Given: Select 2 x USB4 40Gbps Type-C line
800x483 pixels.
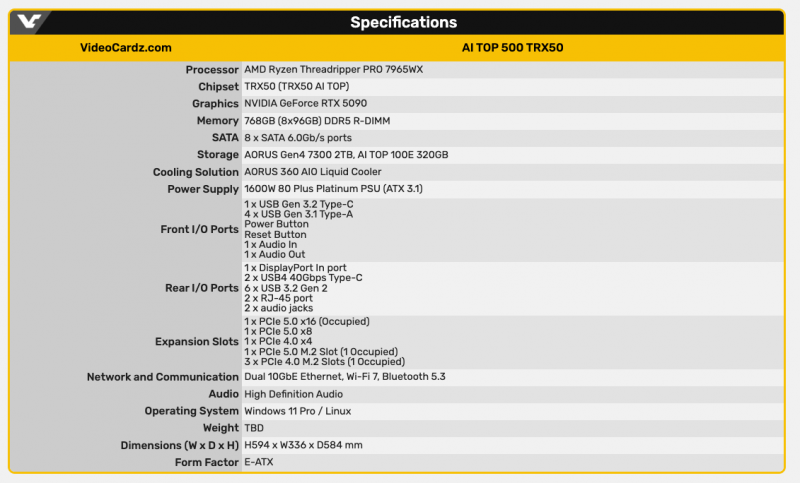Looking at the screenshot, I should 303,278.
